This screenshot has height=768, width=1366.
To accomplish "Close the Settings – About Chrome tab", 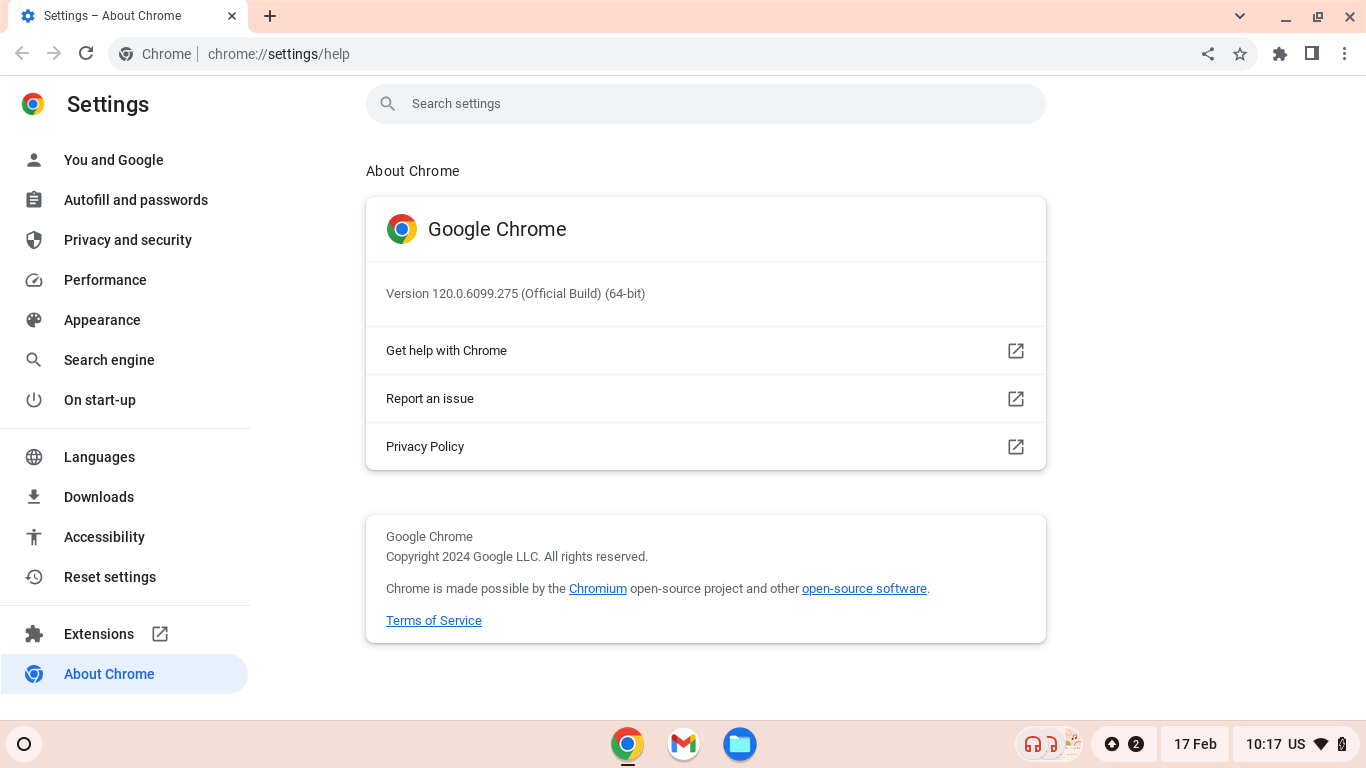I will pos(232,16).
